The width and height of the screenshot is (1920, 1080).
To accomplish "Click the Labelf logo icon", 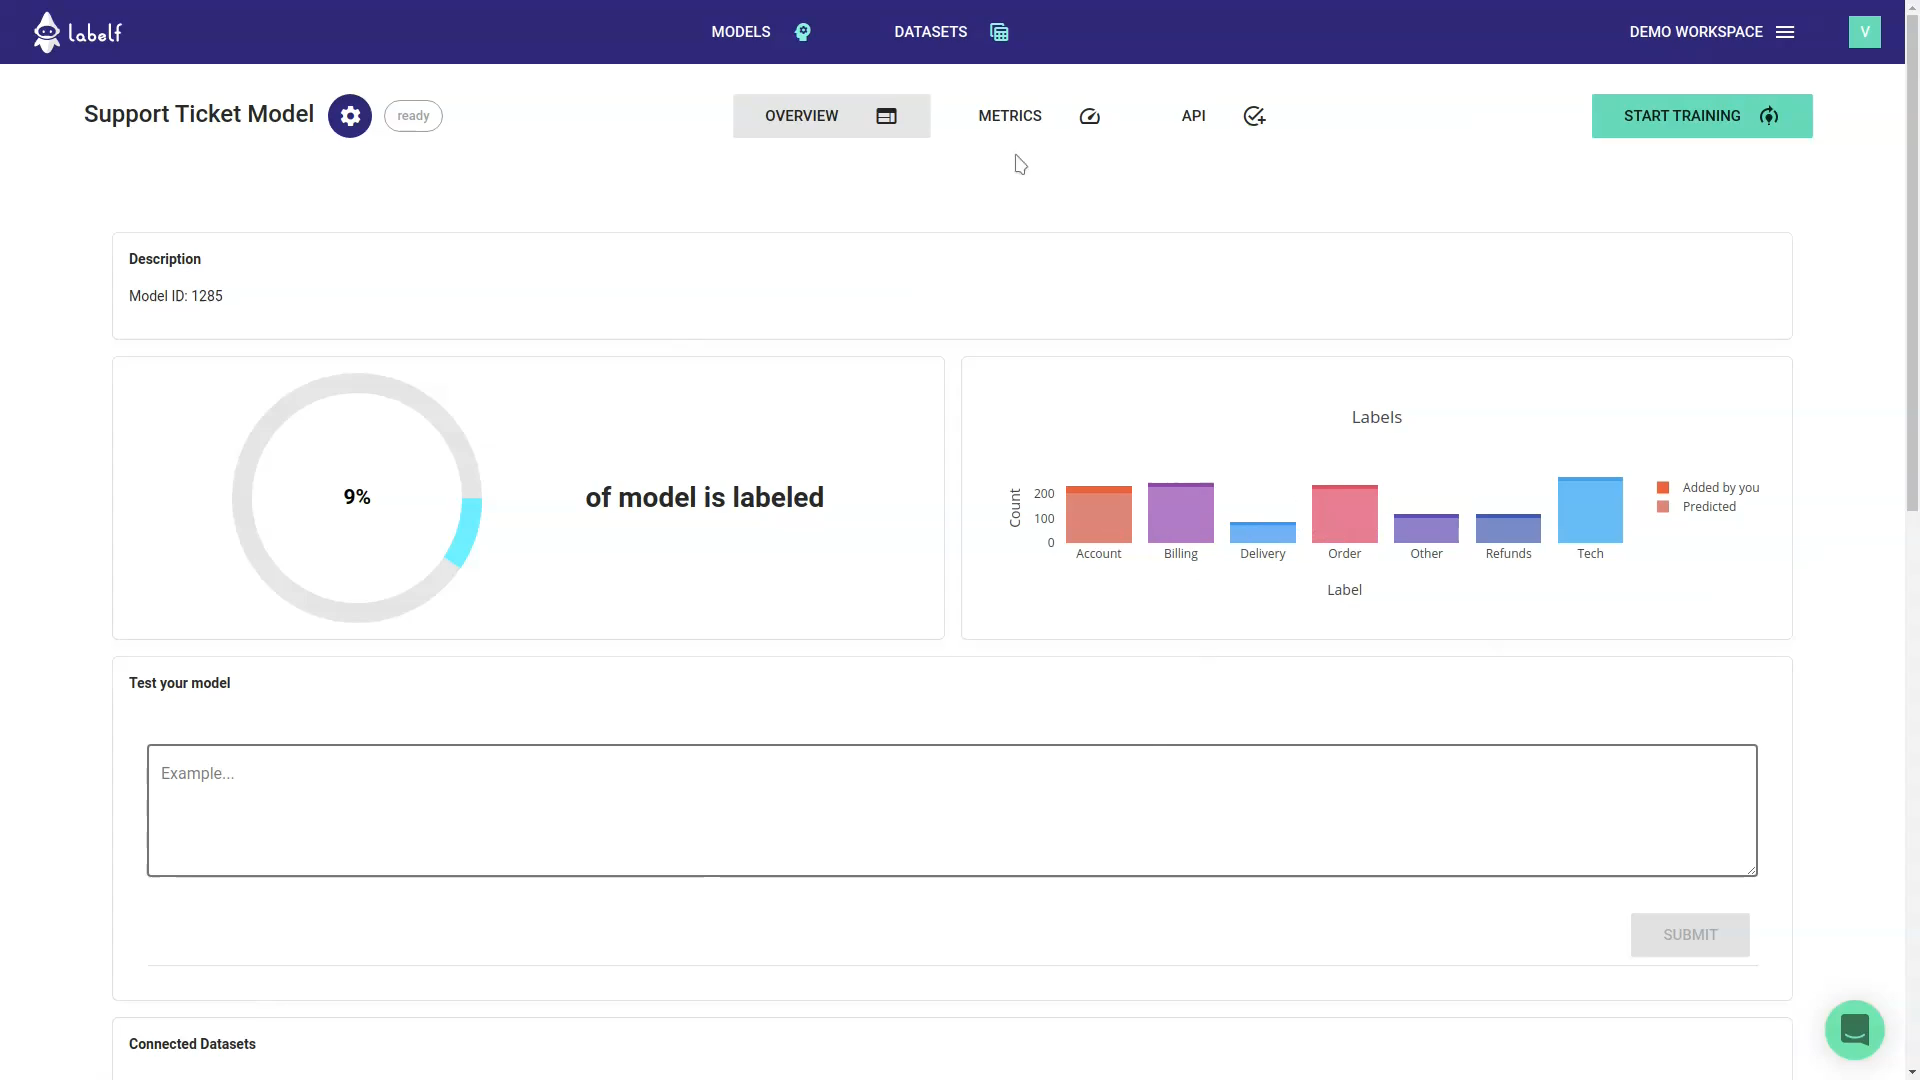I will point(47,32).
